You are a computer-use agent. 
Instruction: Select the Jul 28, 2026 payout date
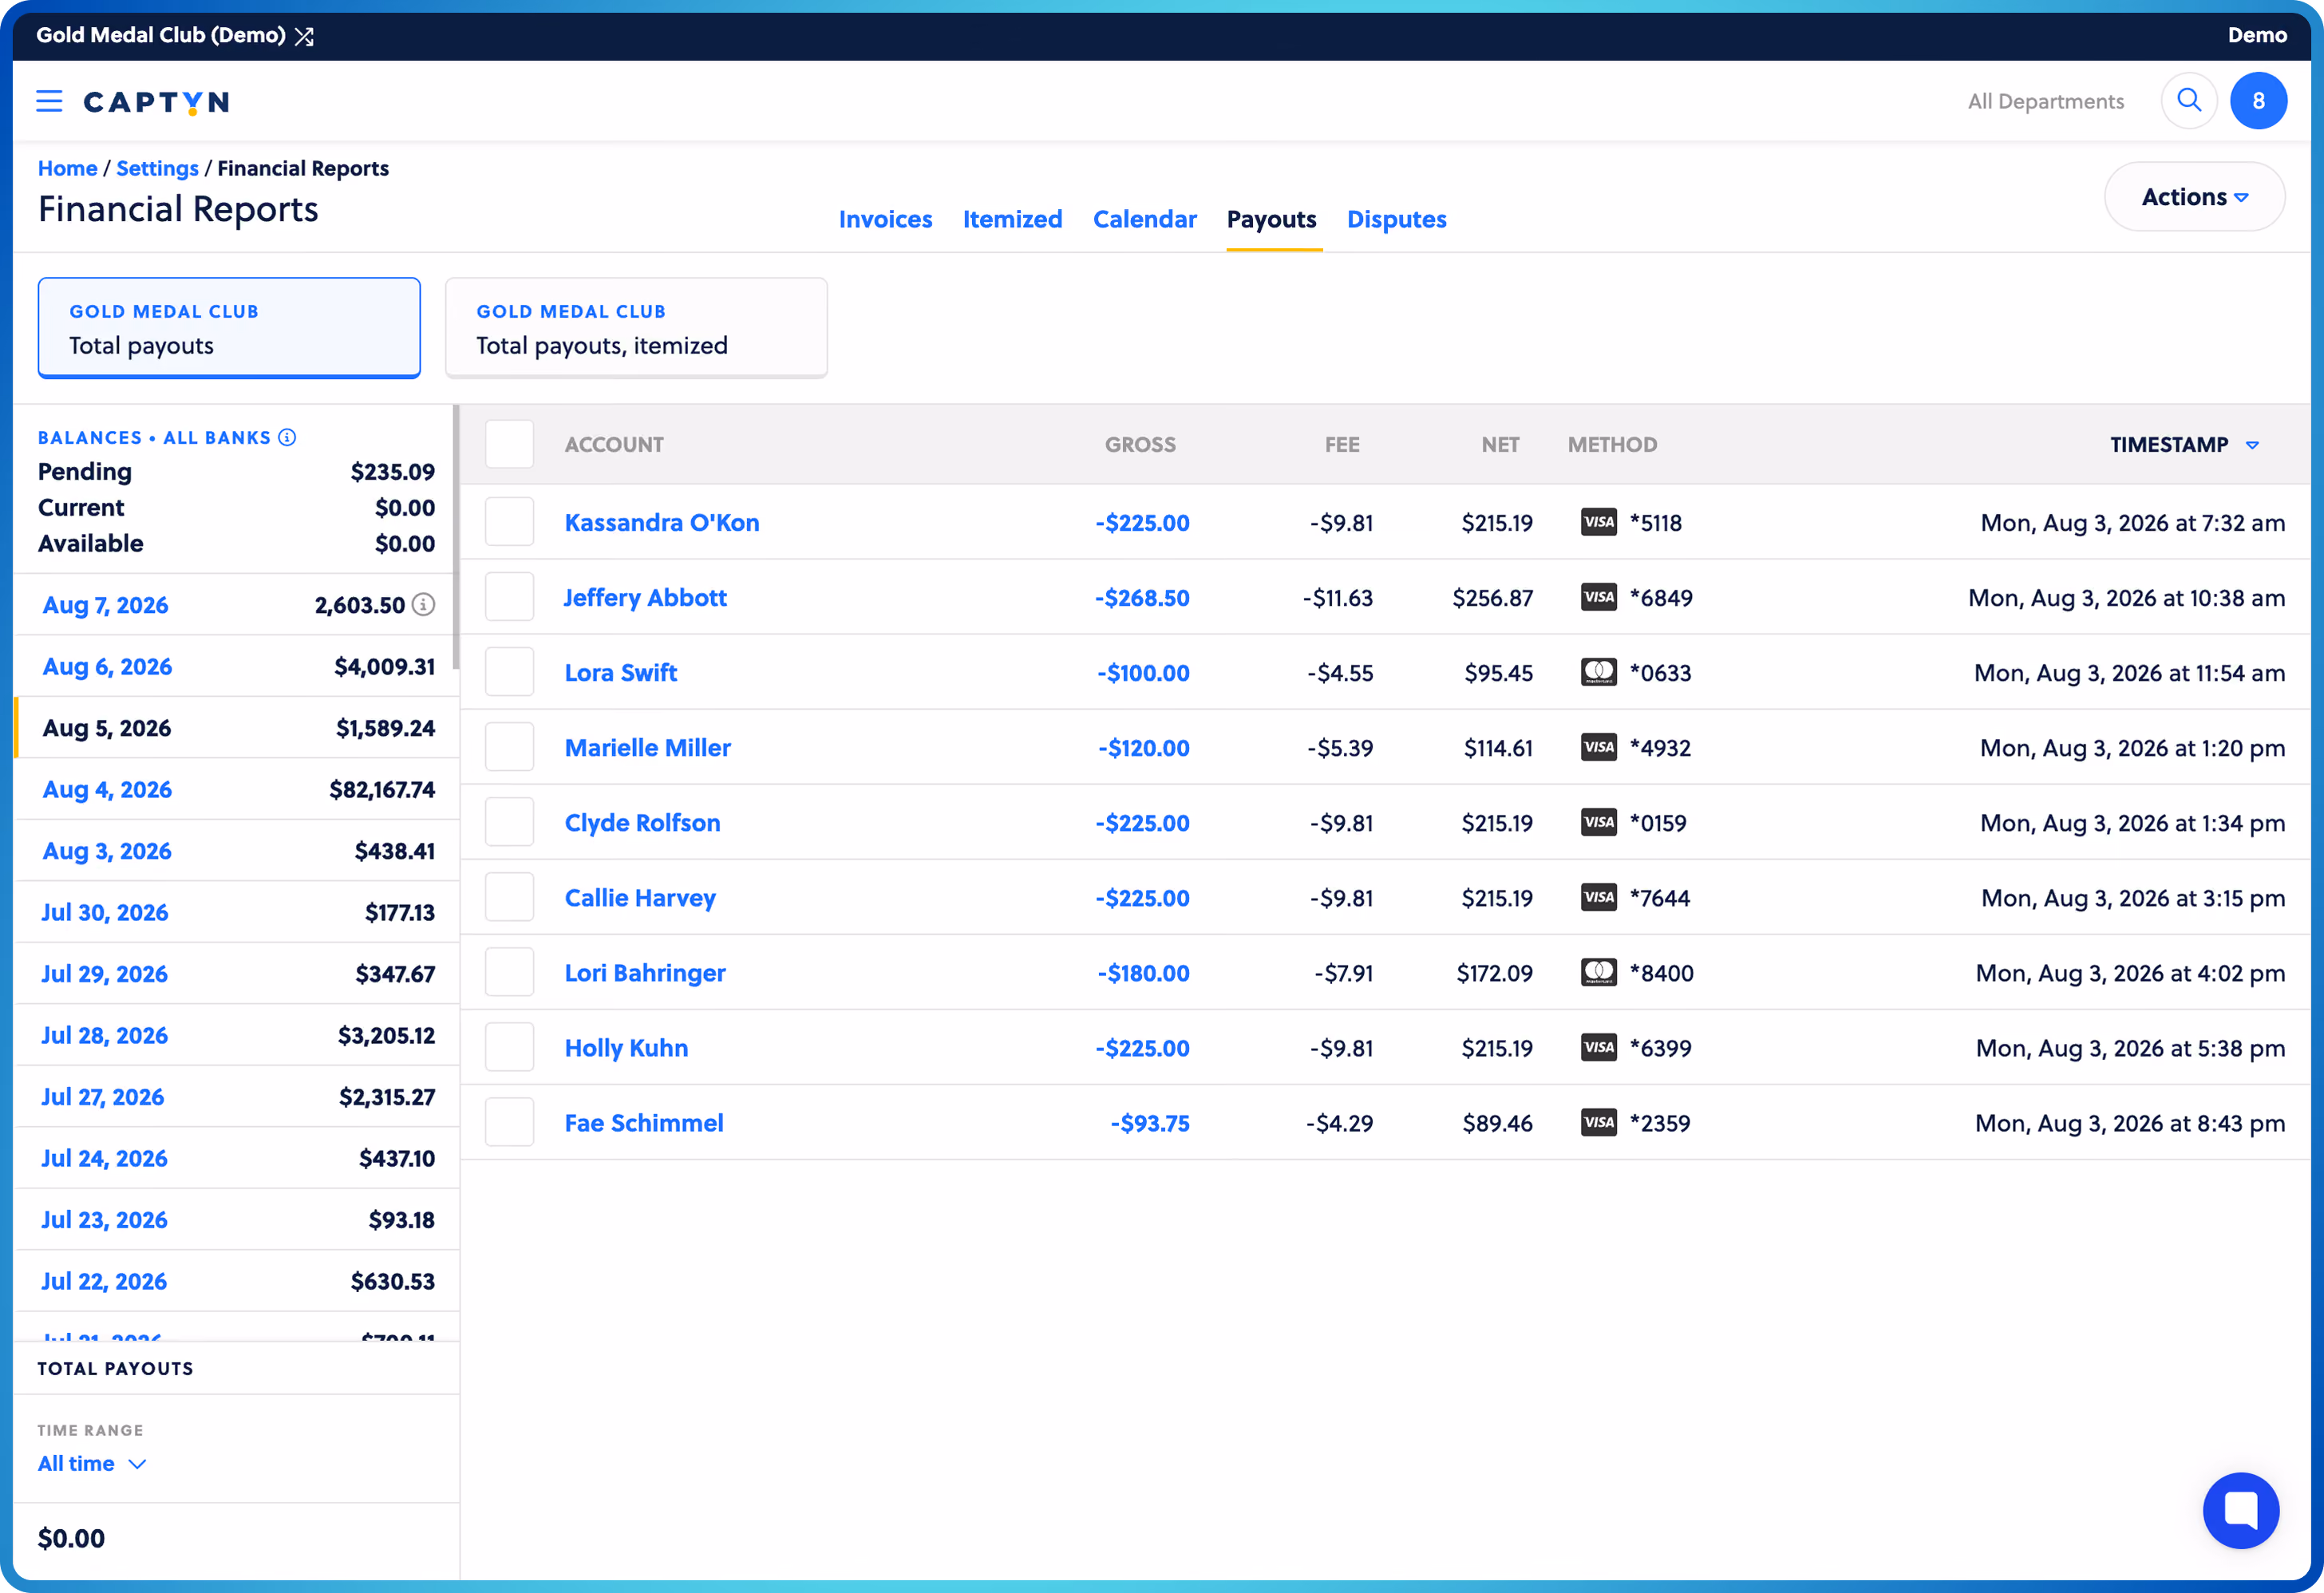[x=104, y=1035]
